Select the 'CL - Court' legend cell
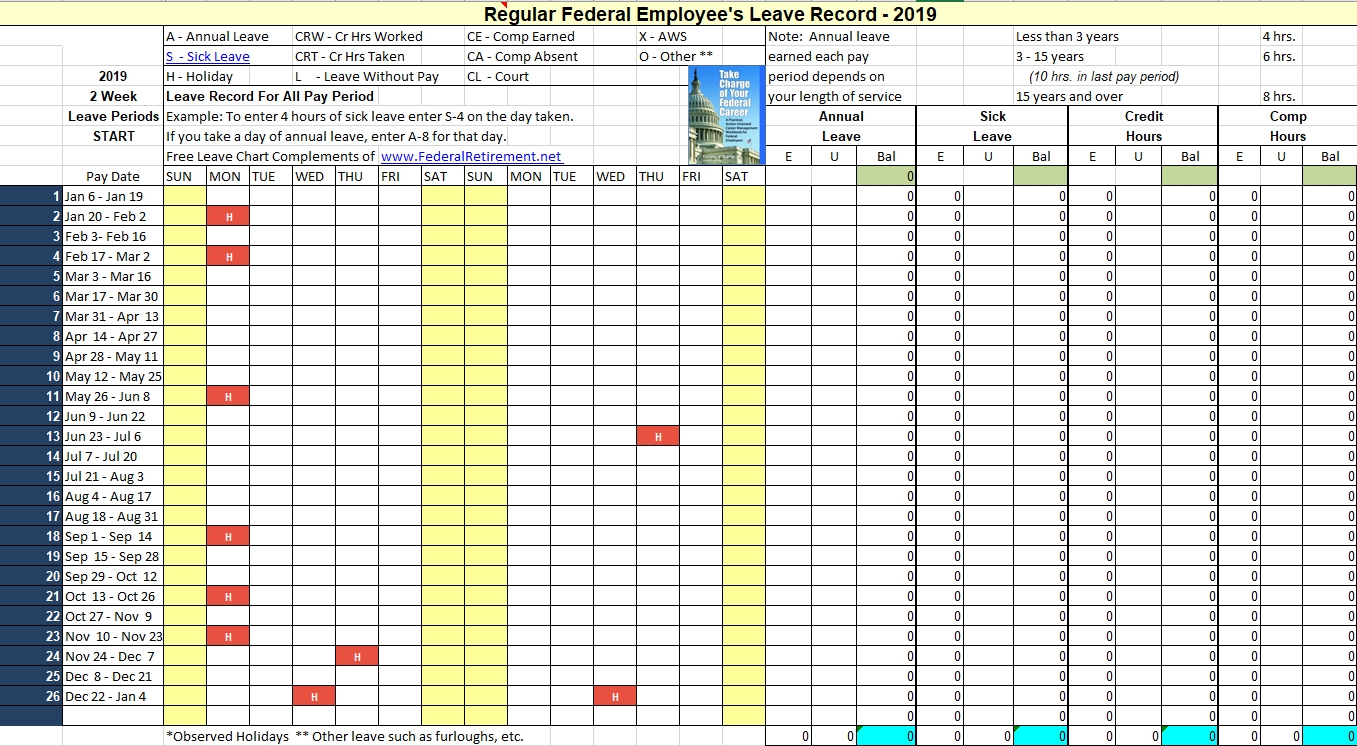The image size is (1357, 746). [x=497, y=77]
